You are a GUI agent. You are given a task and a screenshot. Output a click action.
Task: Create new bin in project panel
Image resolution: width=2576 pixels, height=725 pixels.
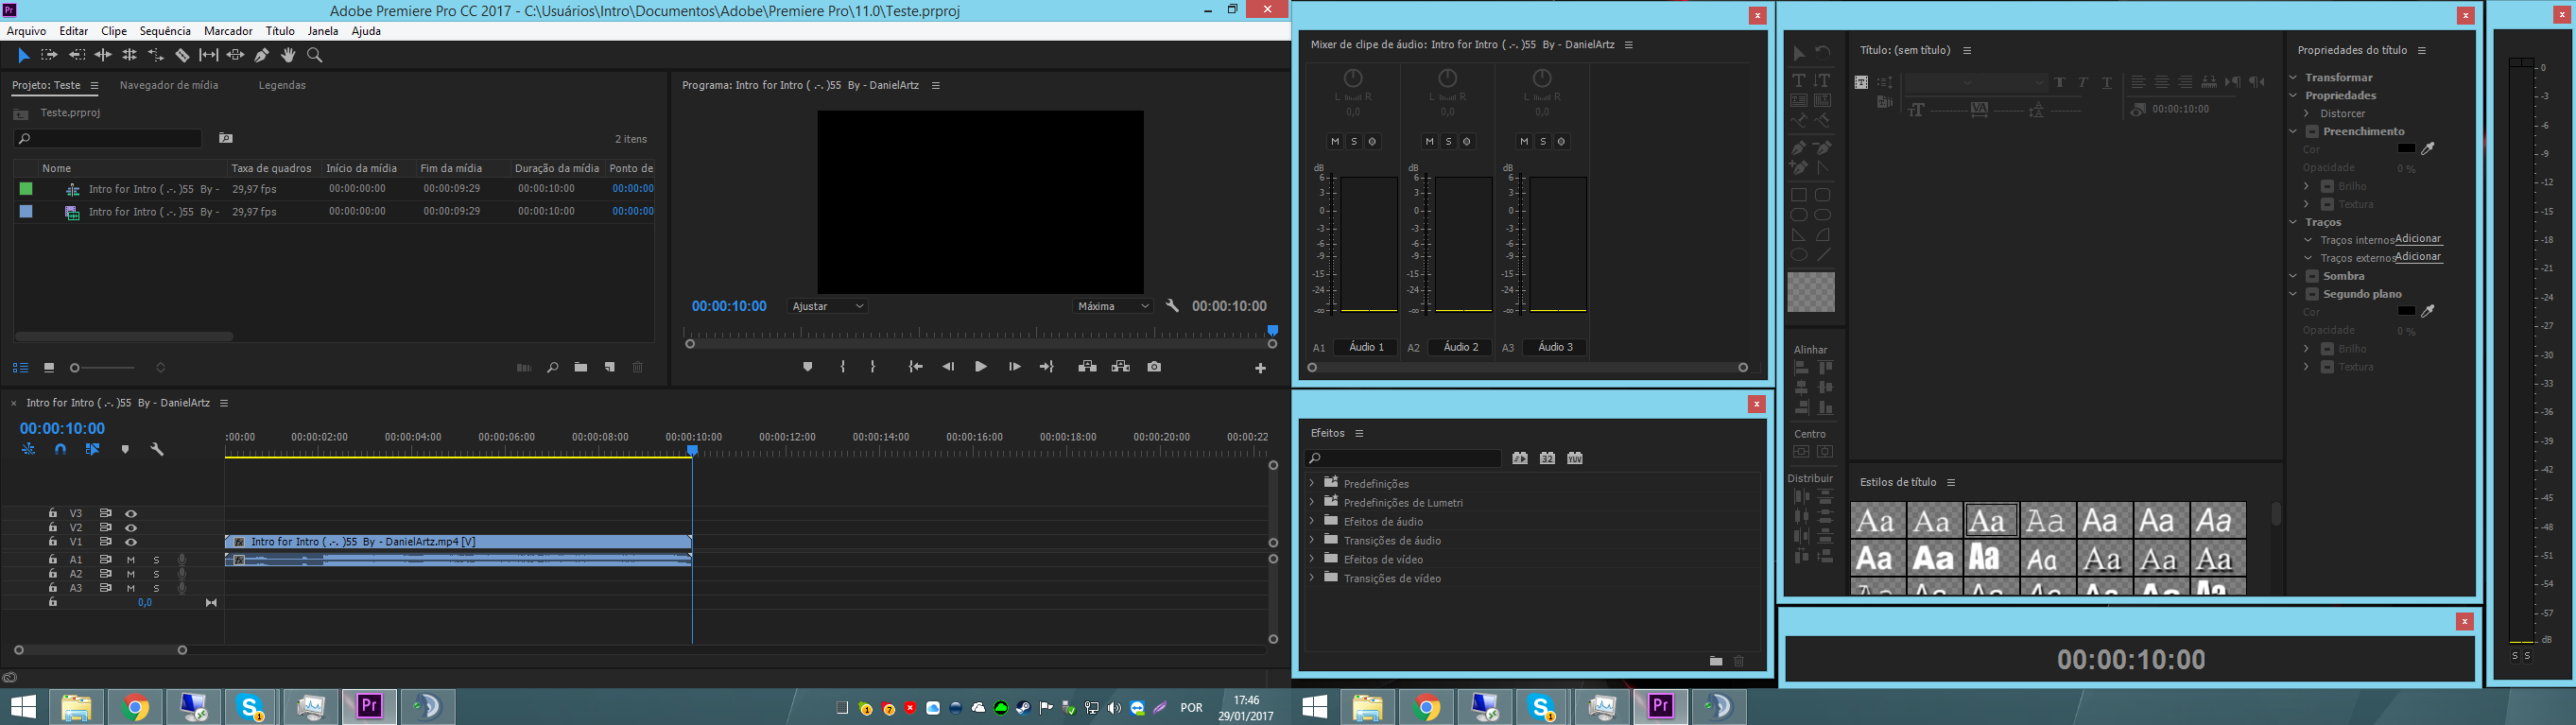pyautogui.click(x=581, y=368)
